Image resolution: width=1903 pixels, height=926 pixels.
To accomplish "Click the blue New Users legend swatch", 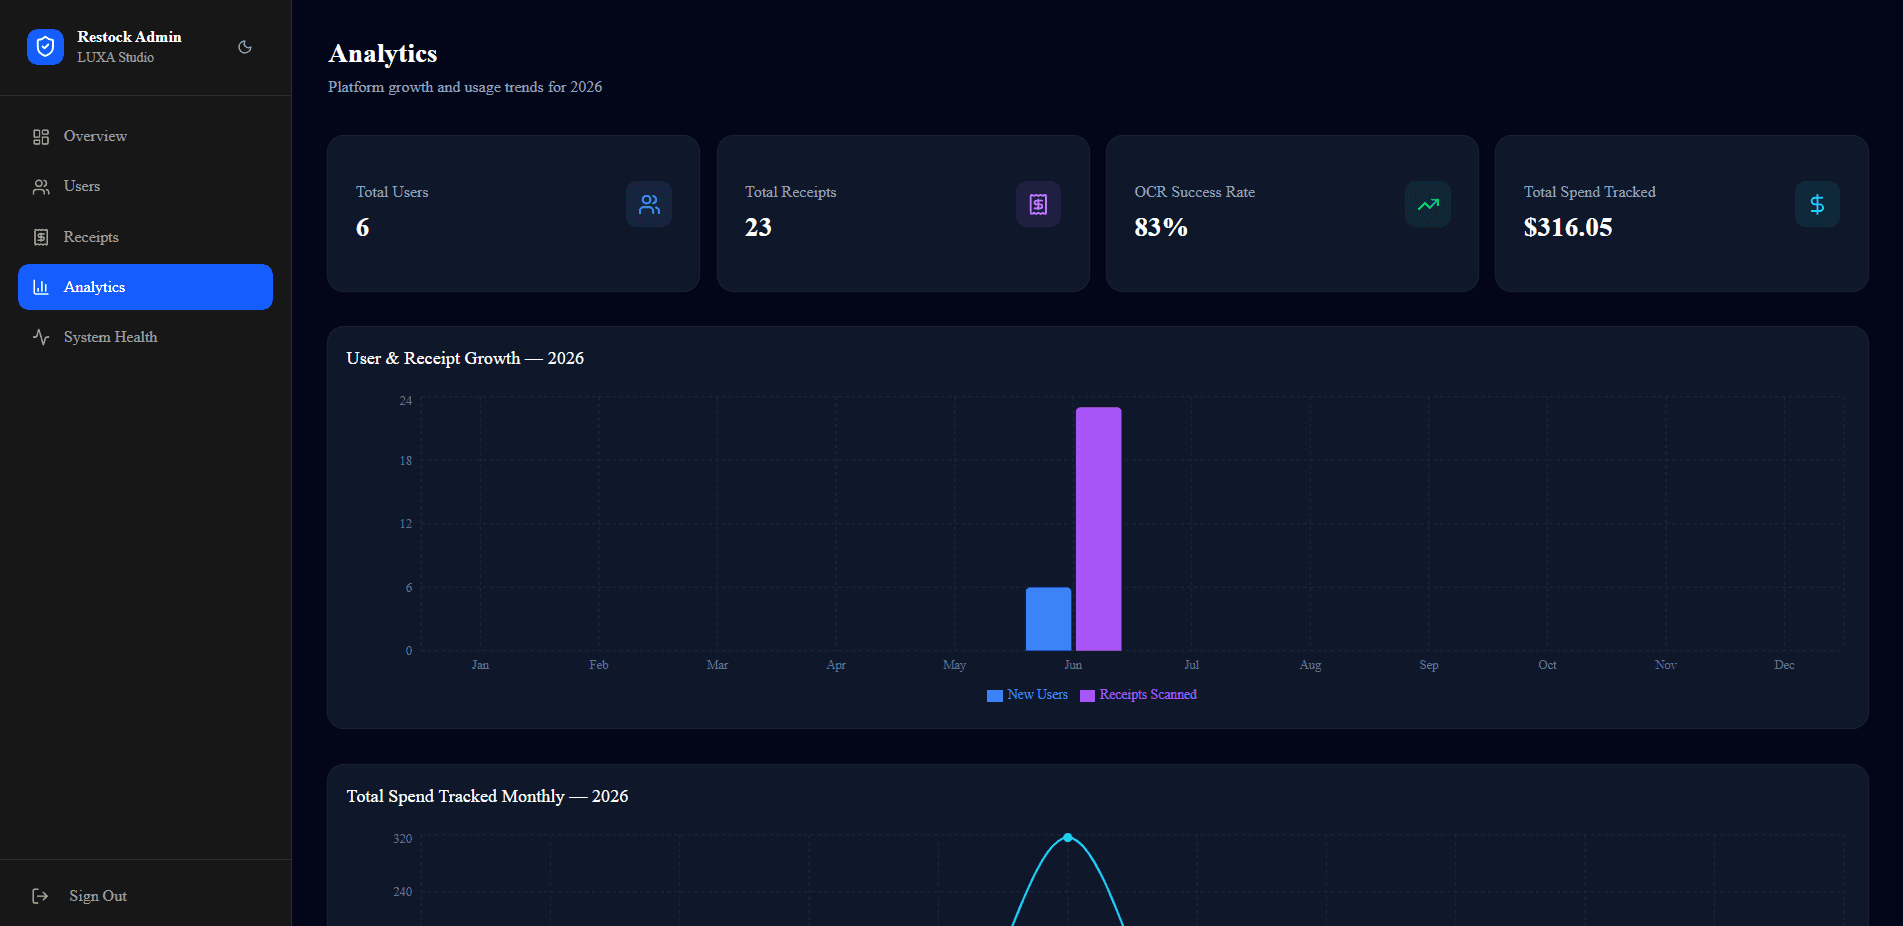I will 995,696.
